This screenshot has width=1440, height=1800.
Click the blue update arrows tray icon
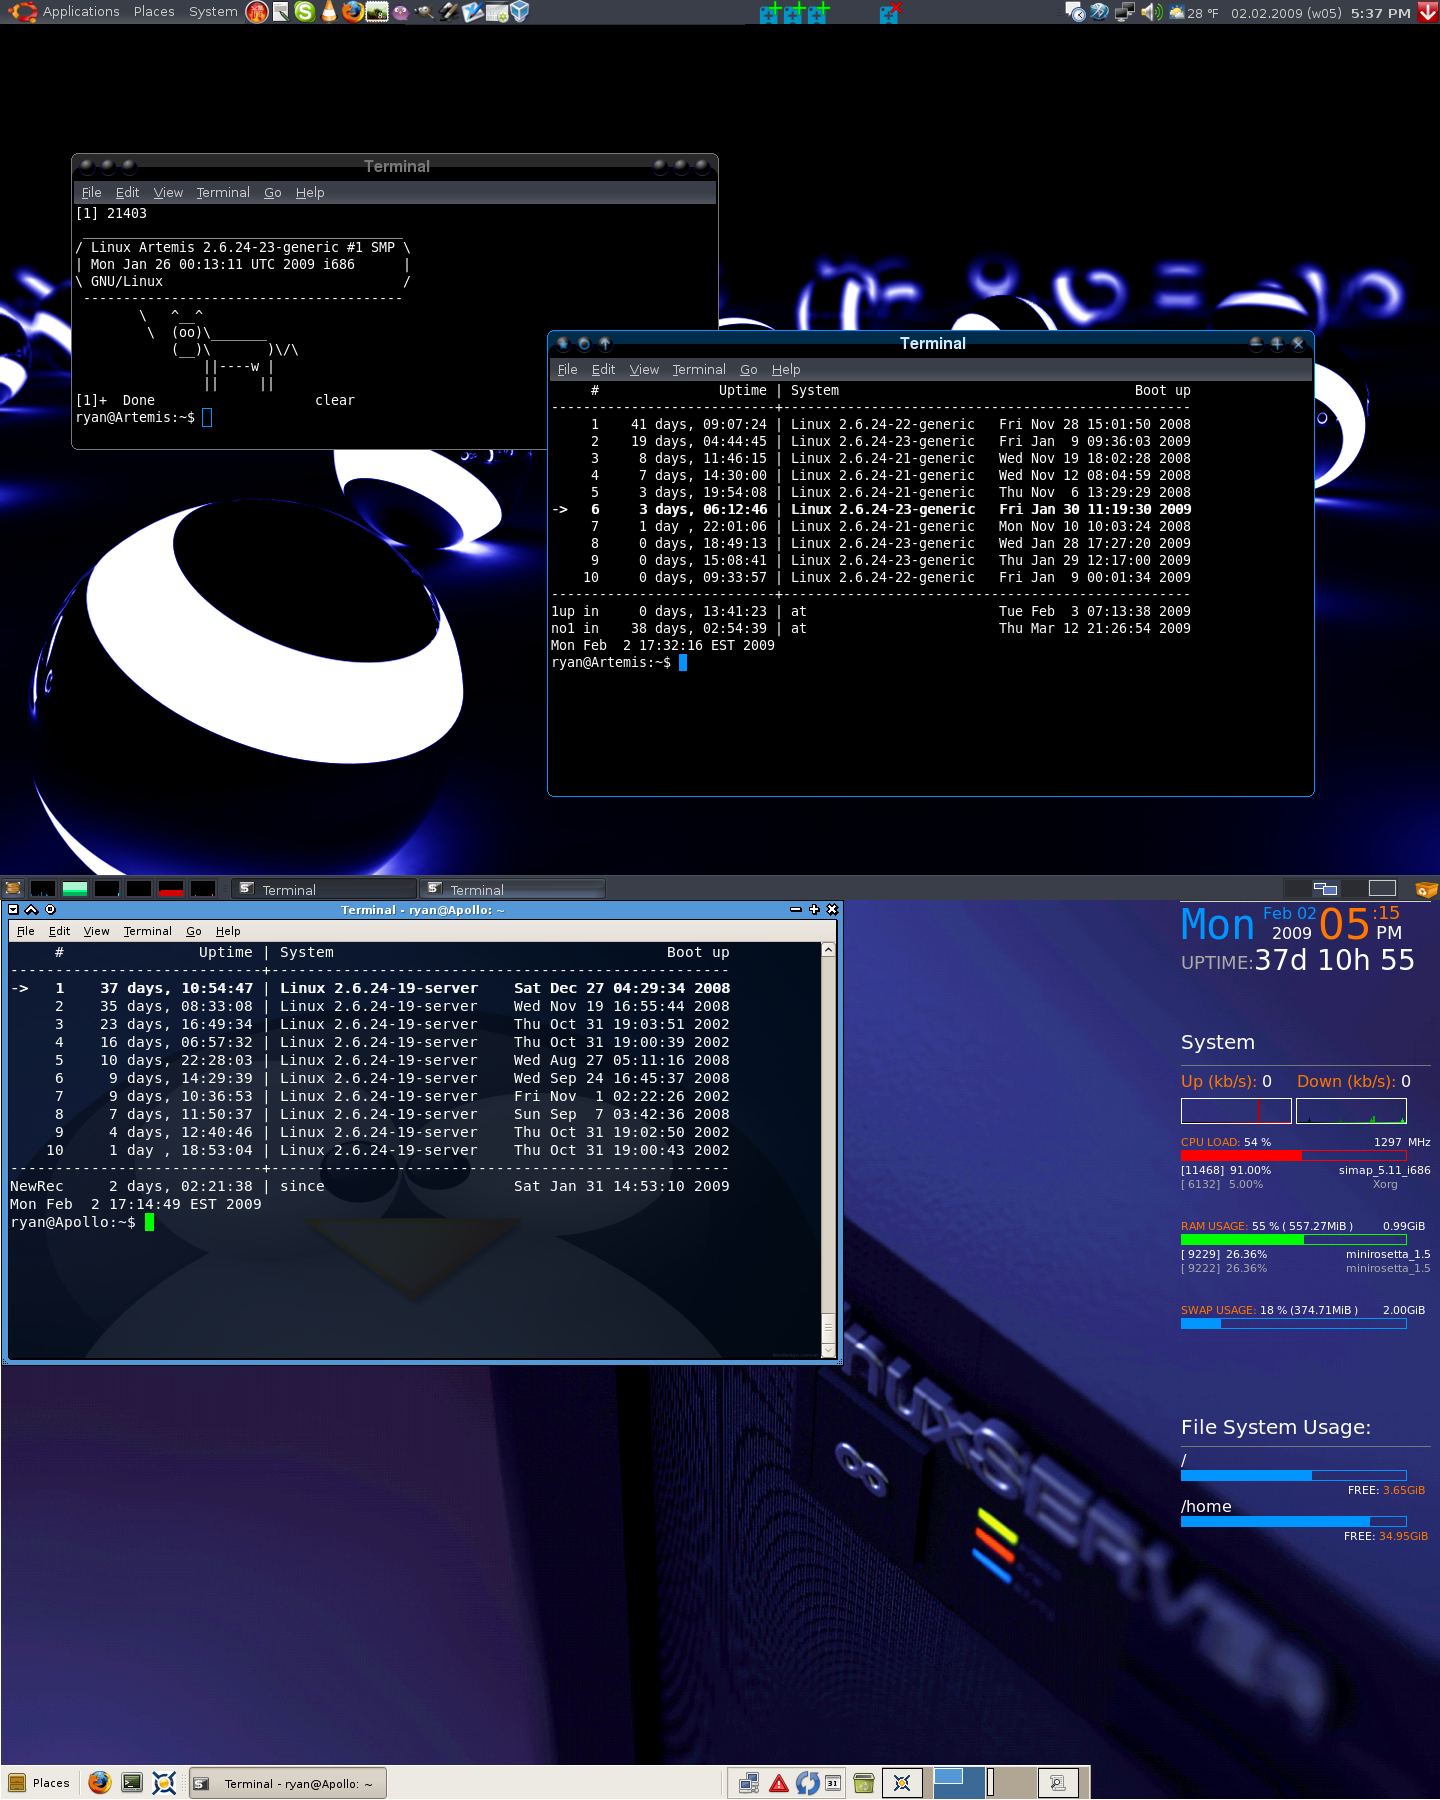click(807, 1783)
